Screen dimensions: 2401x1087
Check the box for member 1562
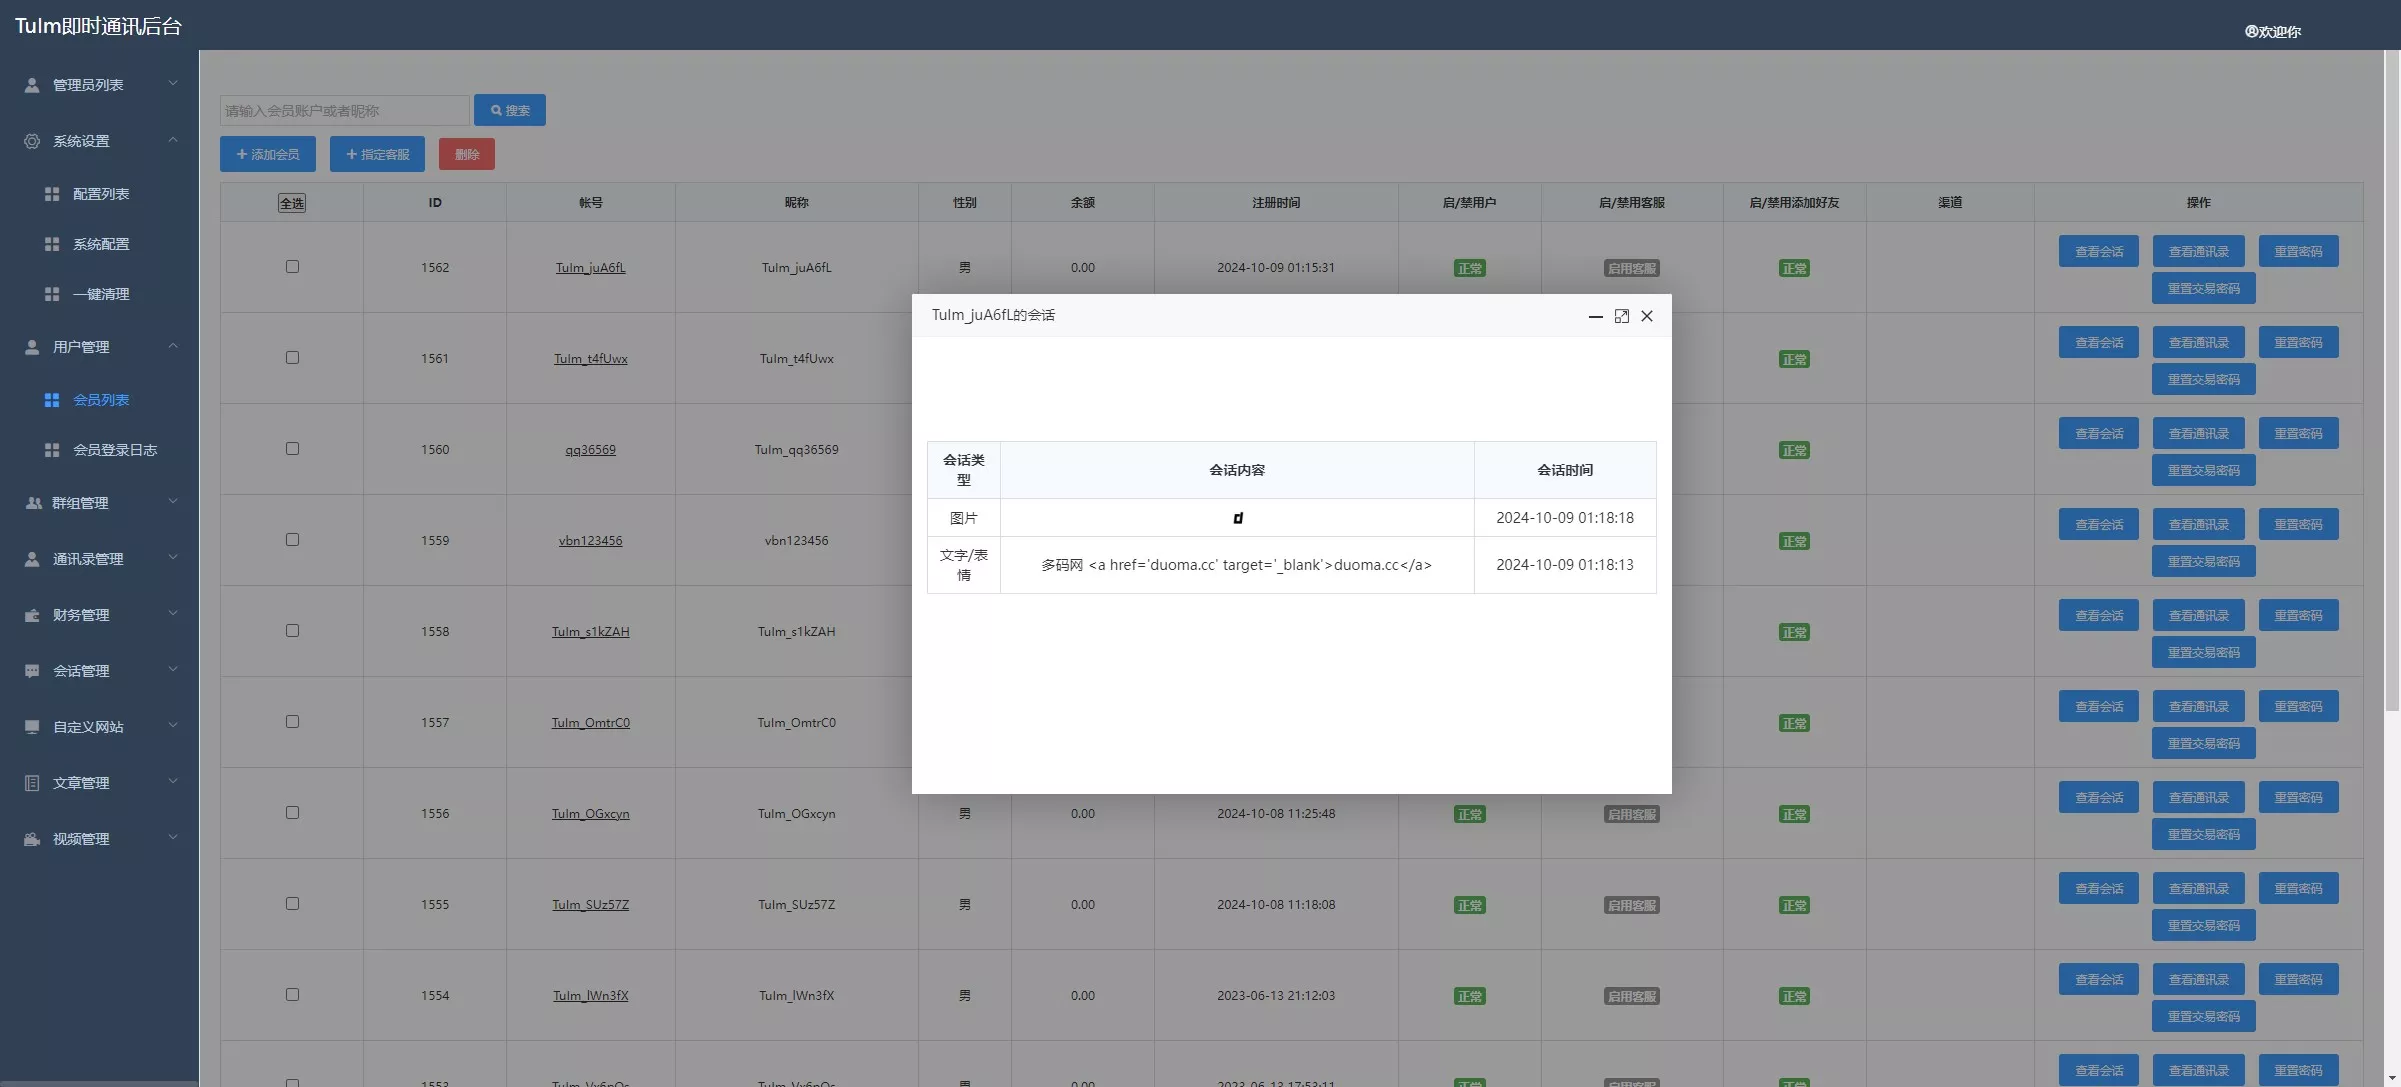[292, 267]
